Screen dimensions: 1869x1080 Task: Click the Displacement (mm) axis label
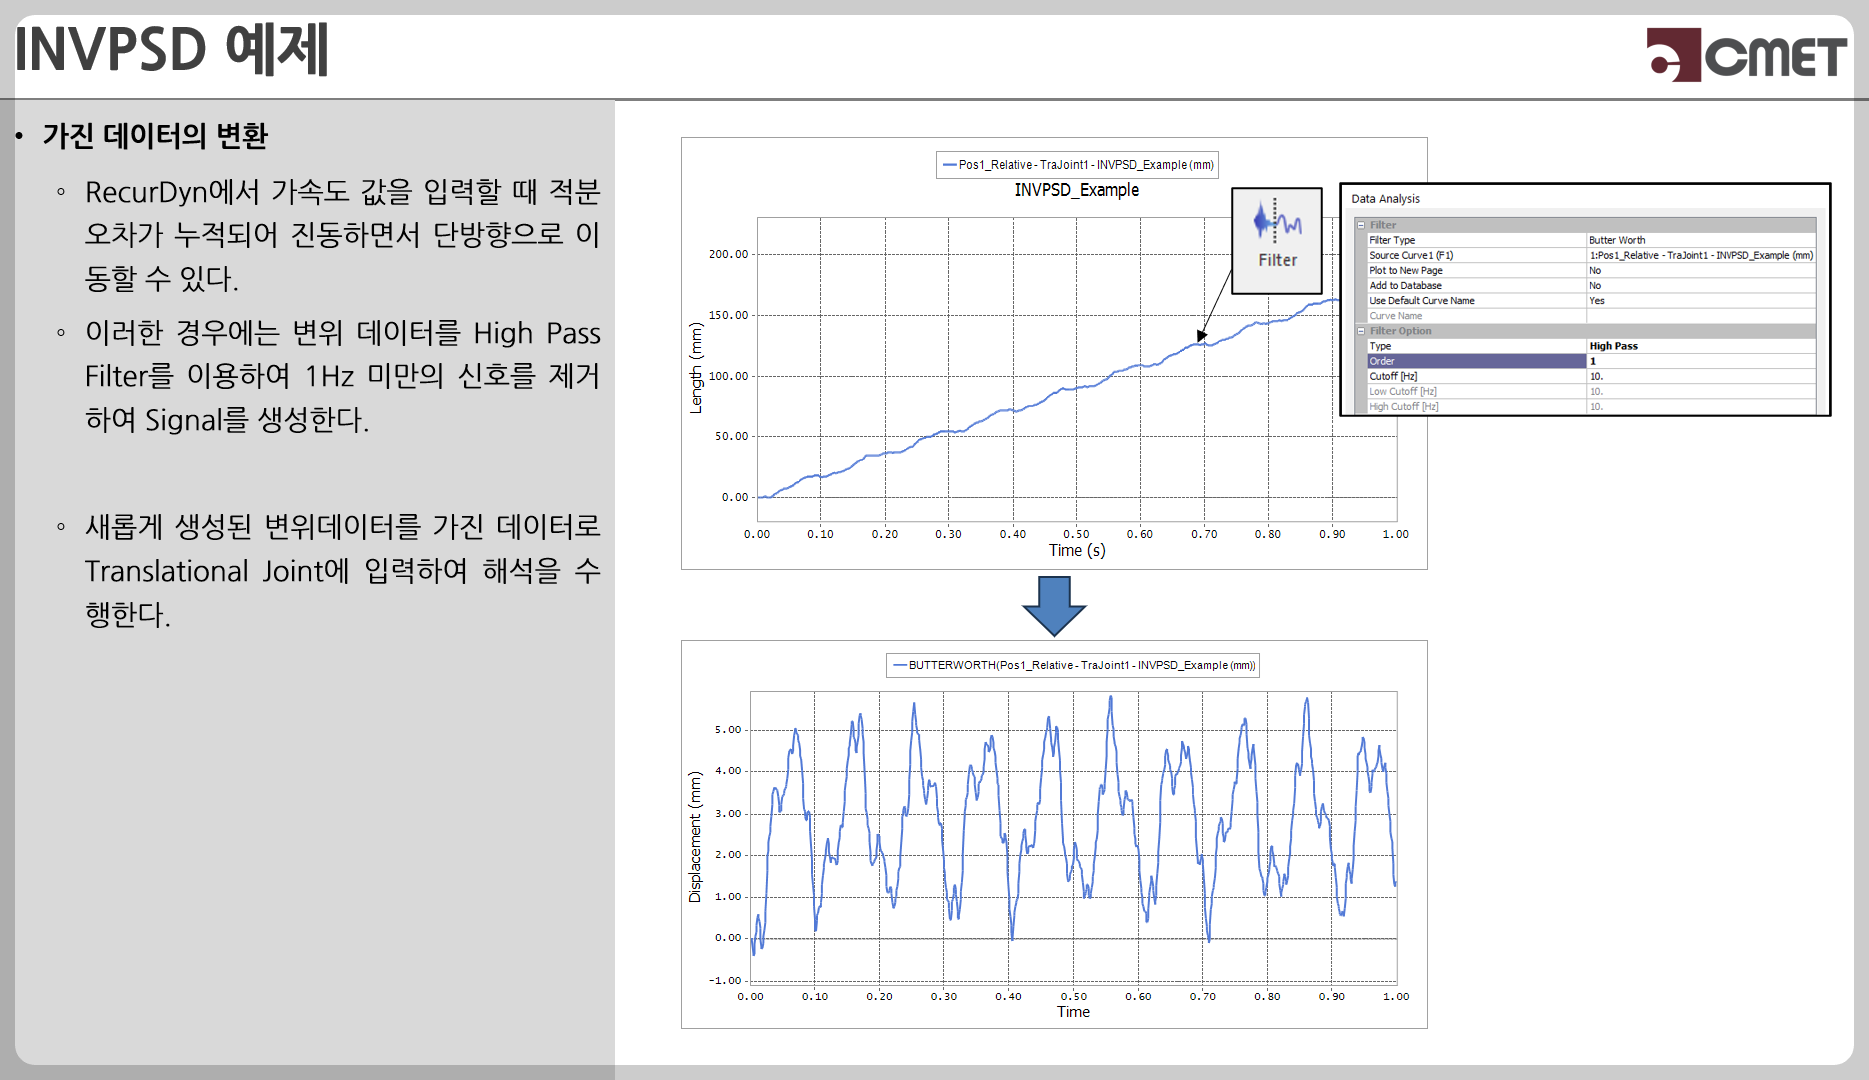[695, 836]
